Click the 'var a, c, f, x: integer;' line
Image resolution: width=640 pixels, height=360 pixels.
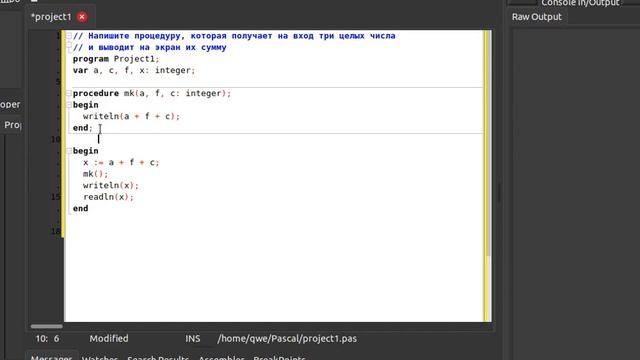click(134, 70)
